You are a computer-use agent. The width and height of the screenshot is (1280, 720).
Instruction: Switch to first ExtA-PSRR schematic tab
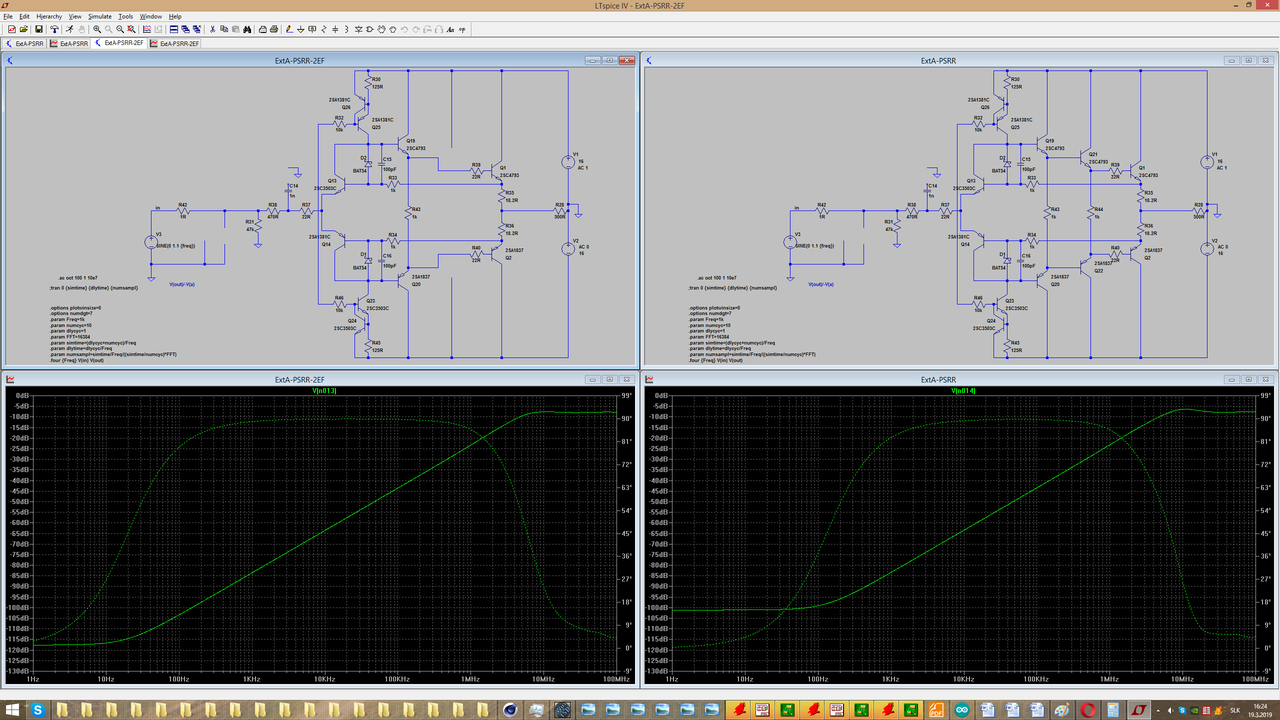[25, 44]
